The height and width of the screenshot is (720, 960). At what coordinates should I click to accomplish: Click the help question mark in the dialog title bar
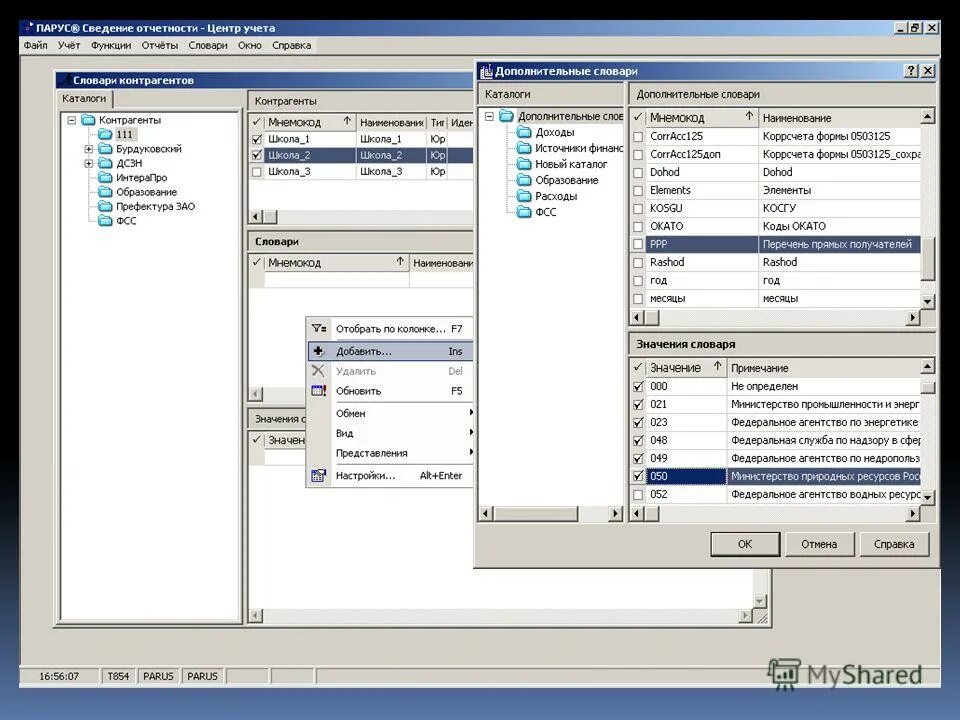[911, 71]
